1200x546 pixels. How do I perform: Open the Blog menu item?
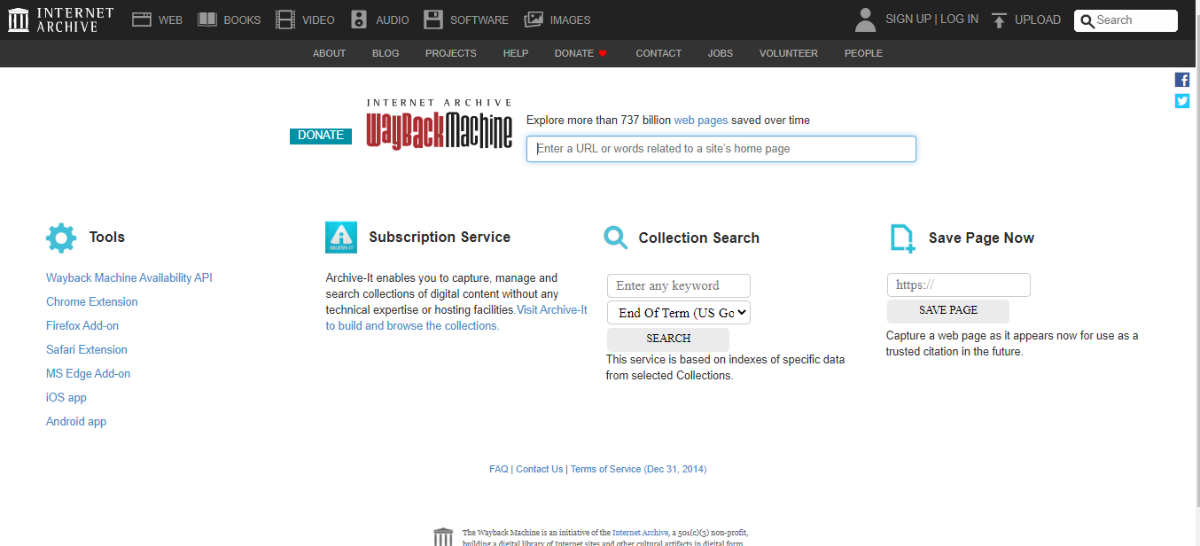[386, 53]
